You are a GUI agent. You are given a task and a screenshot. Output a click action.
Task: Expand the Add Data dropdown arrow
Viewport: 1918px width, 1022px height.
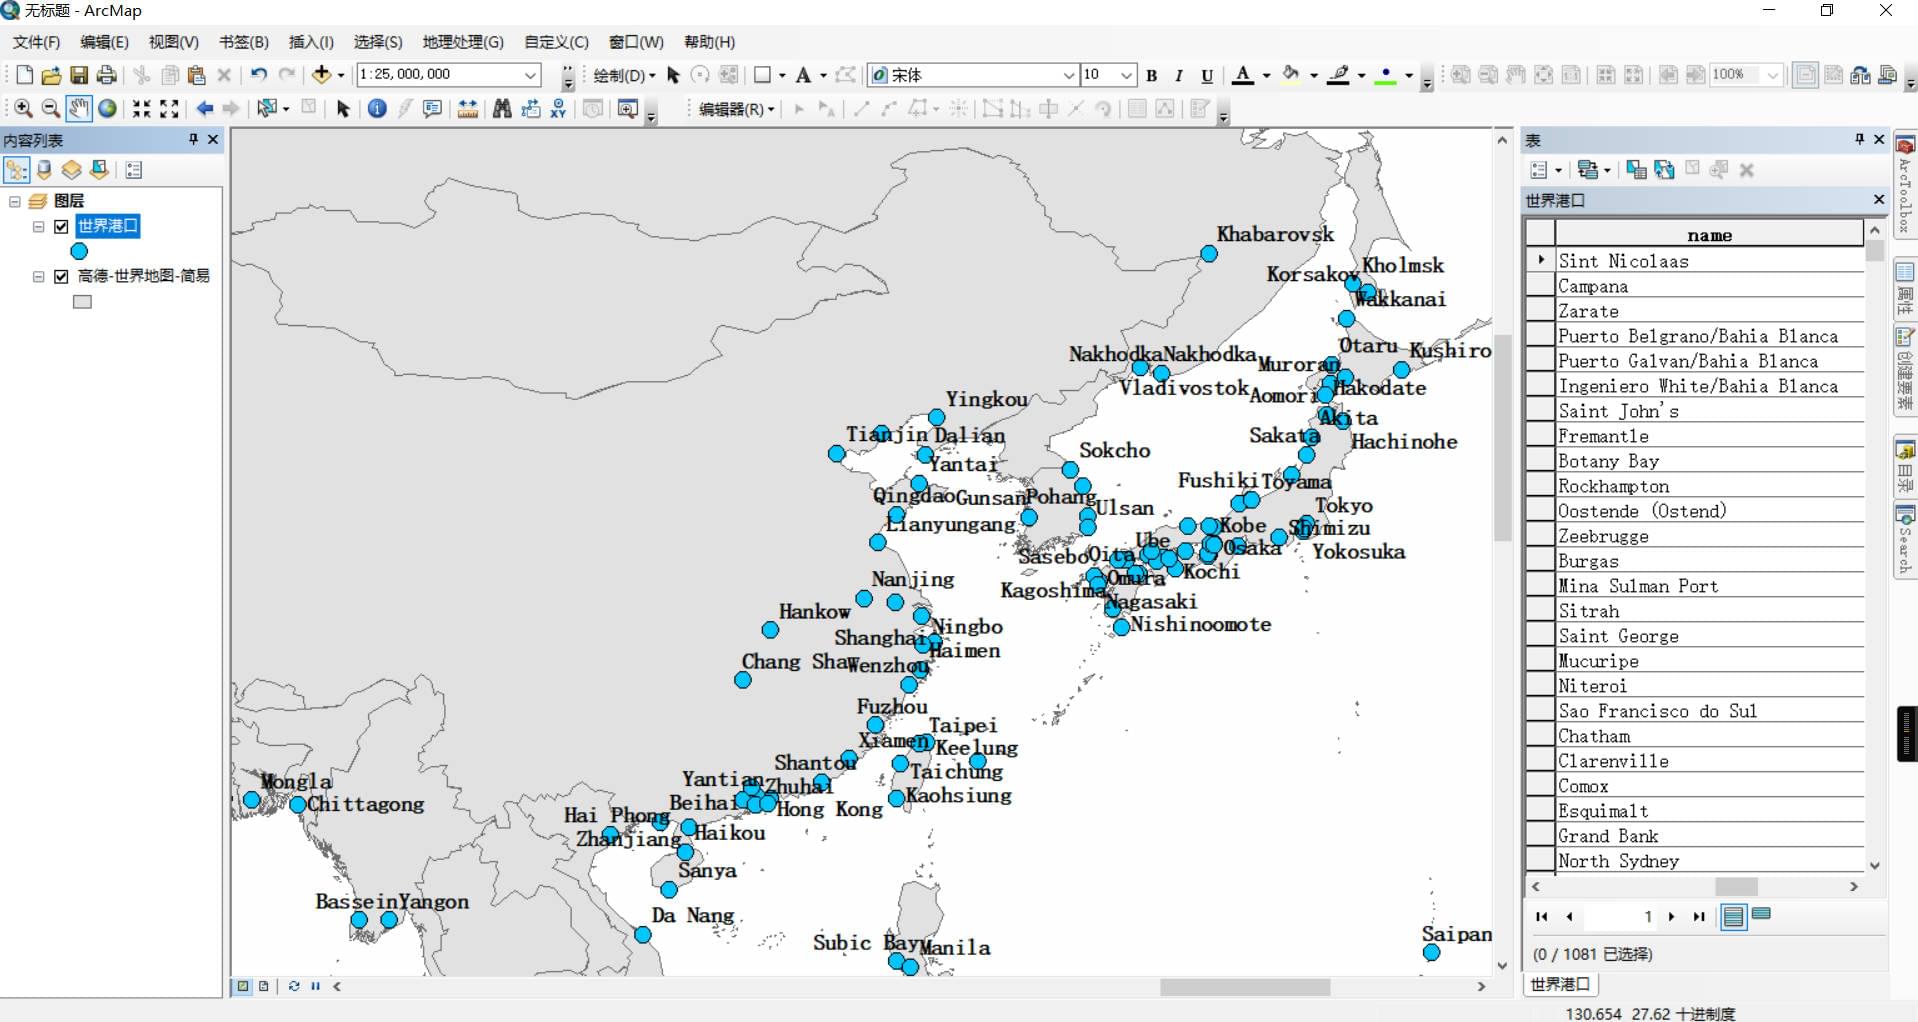341,75
